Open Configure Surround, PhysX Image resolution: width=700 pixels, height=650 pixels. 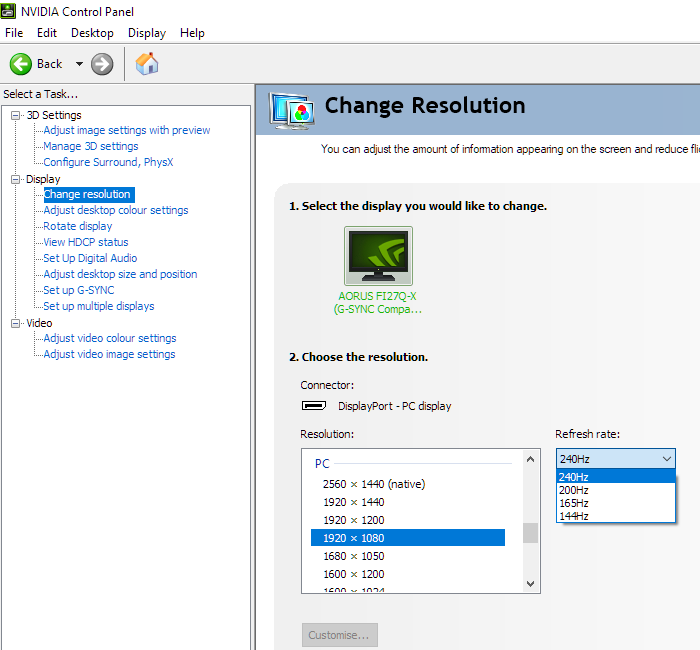(108, 162)
